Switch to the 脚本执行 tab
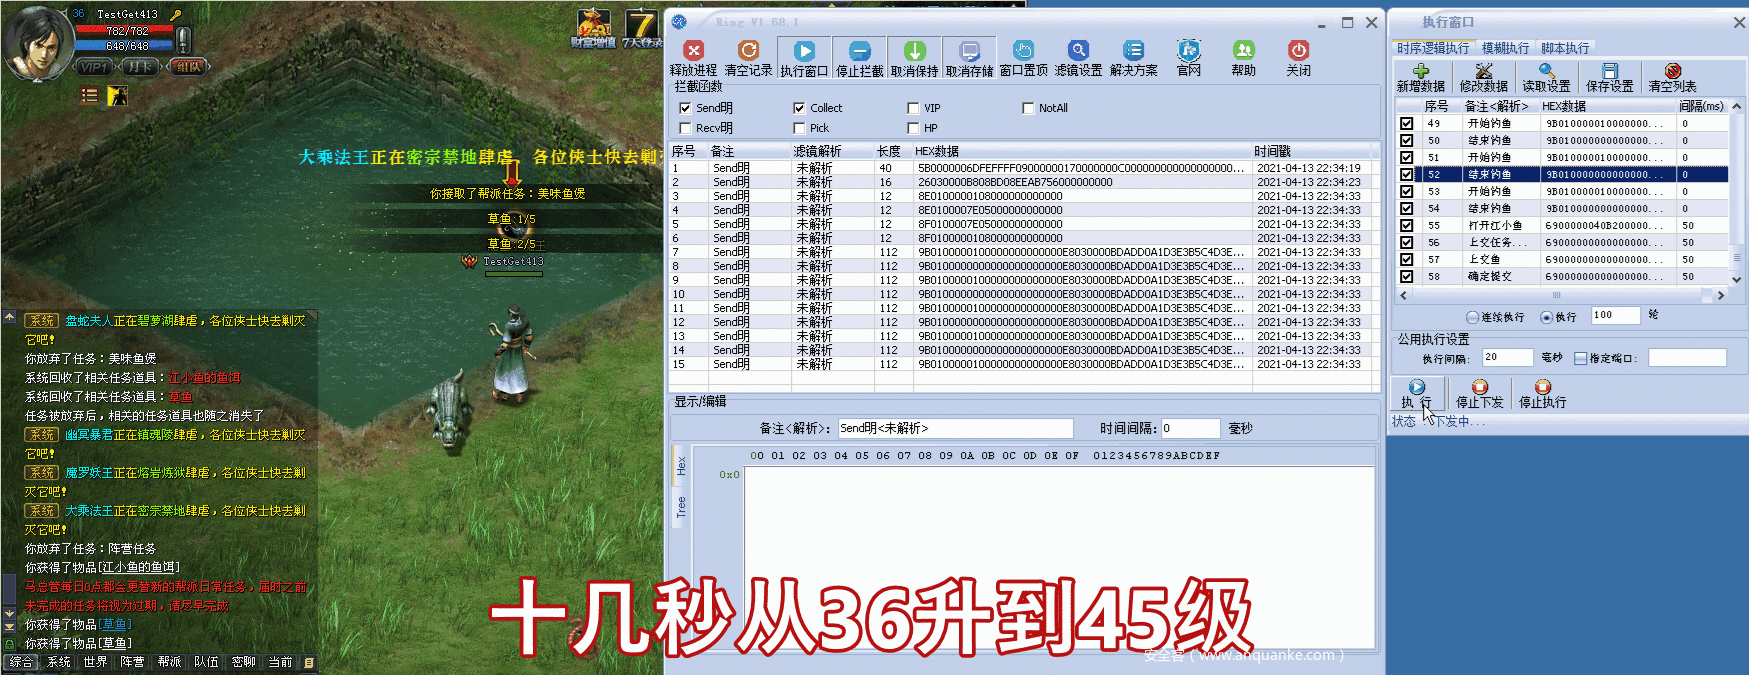Screen dimensions: 1749x675 [x=1564, y=48]
